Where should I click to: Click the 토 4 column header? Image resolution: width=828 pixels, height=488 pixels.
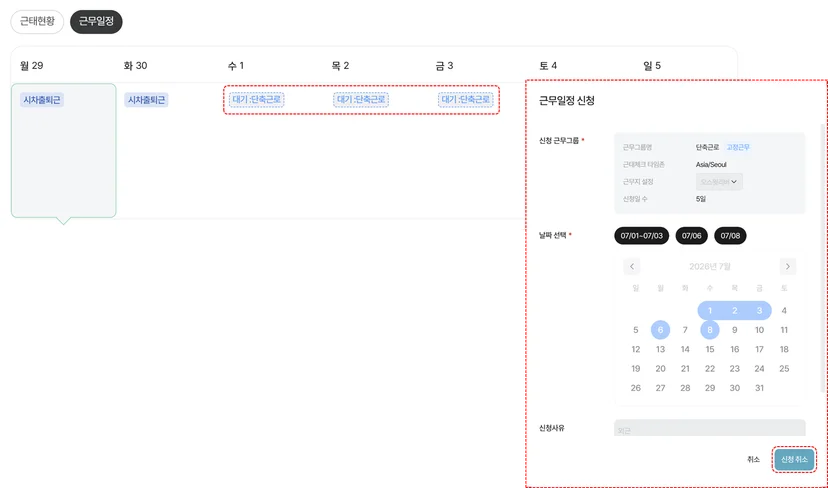(548, 65)
